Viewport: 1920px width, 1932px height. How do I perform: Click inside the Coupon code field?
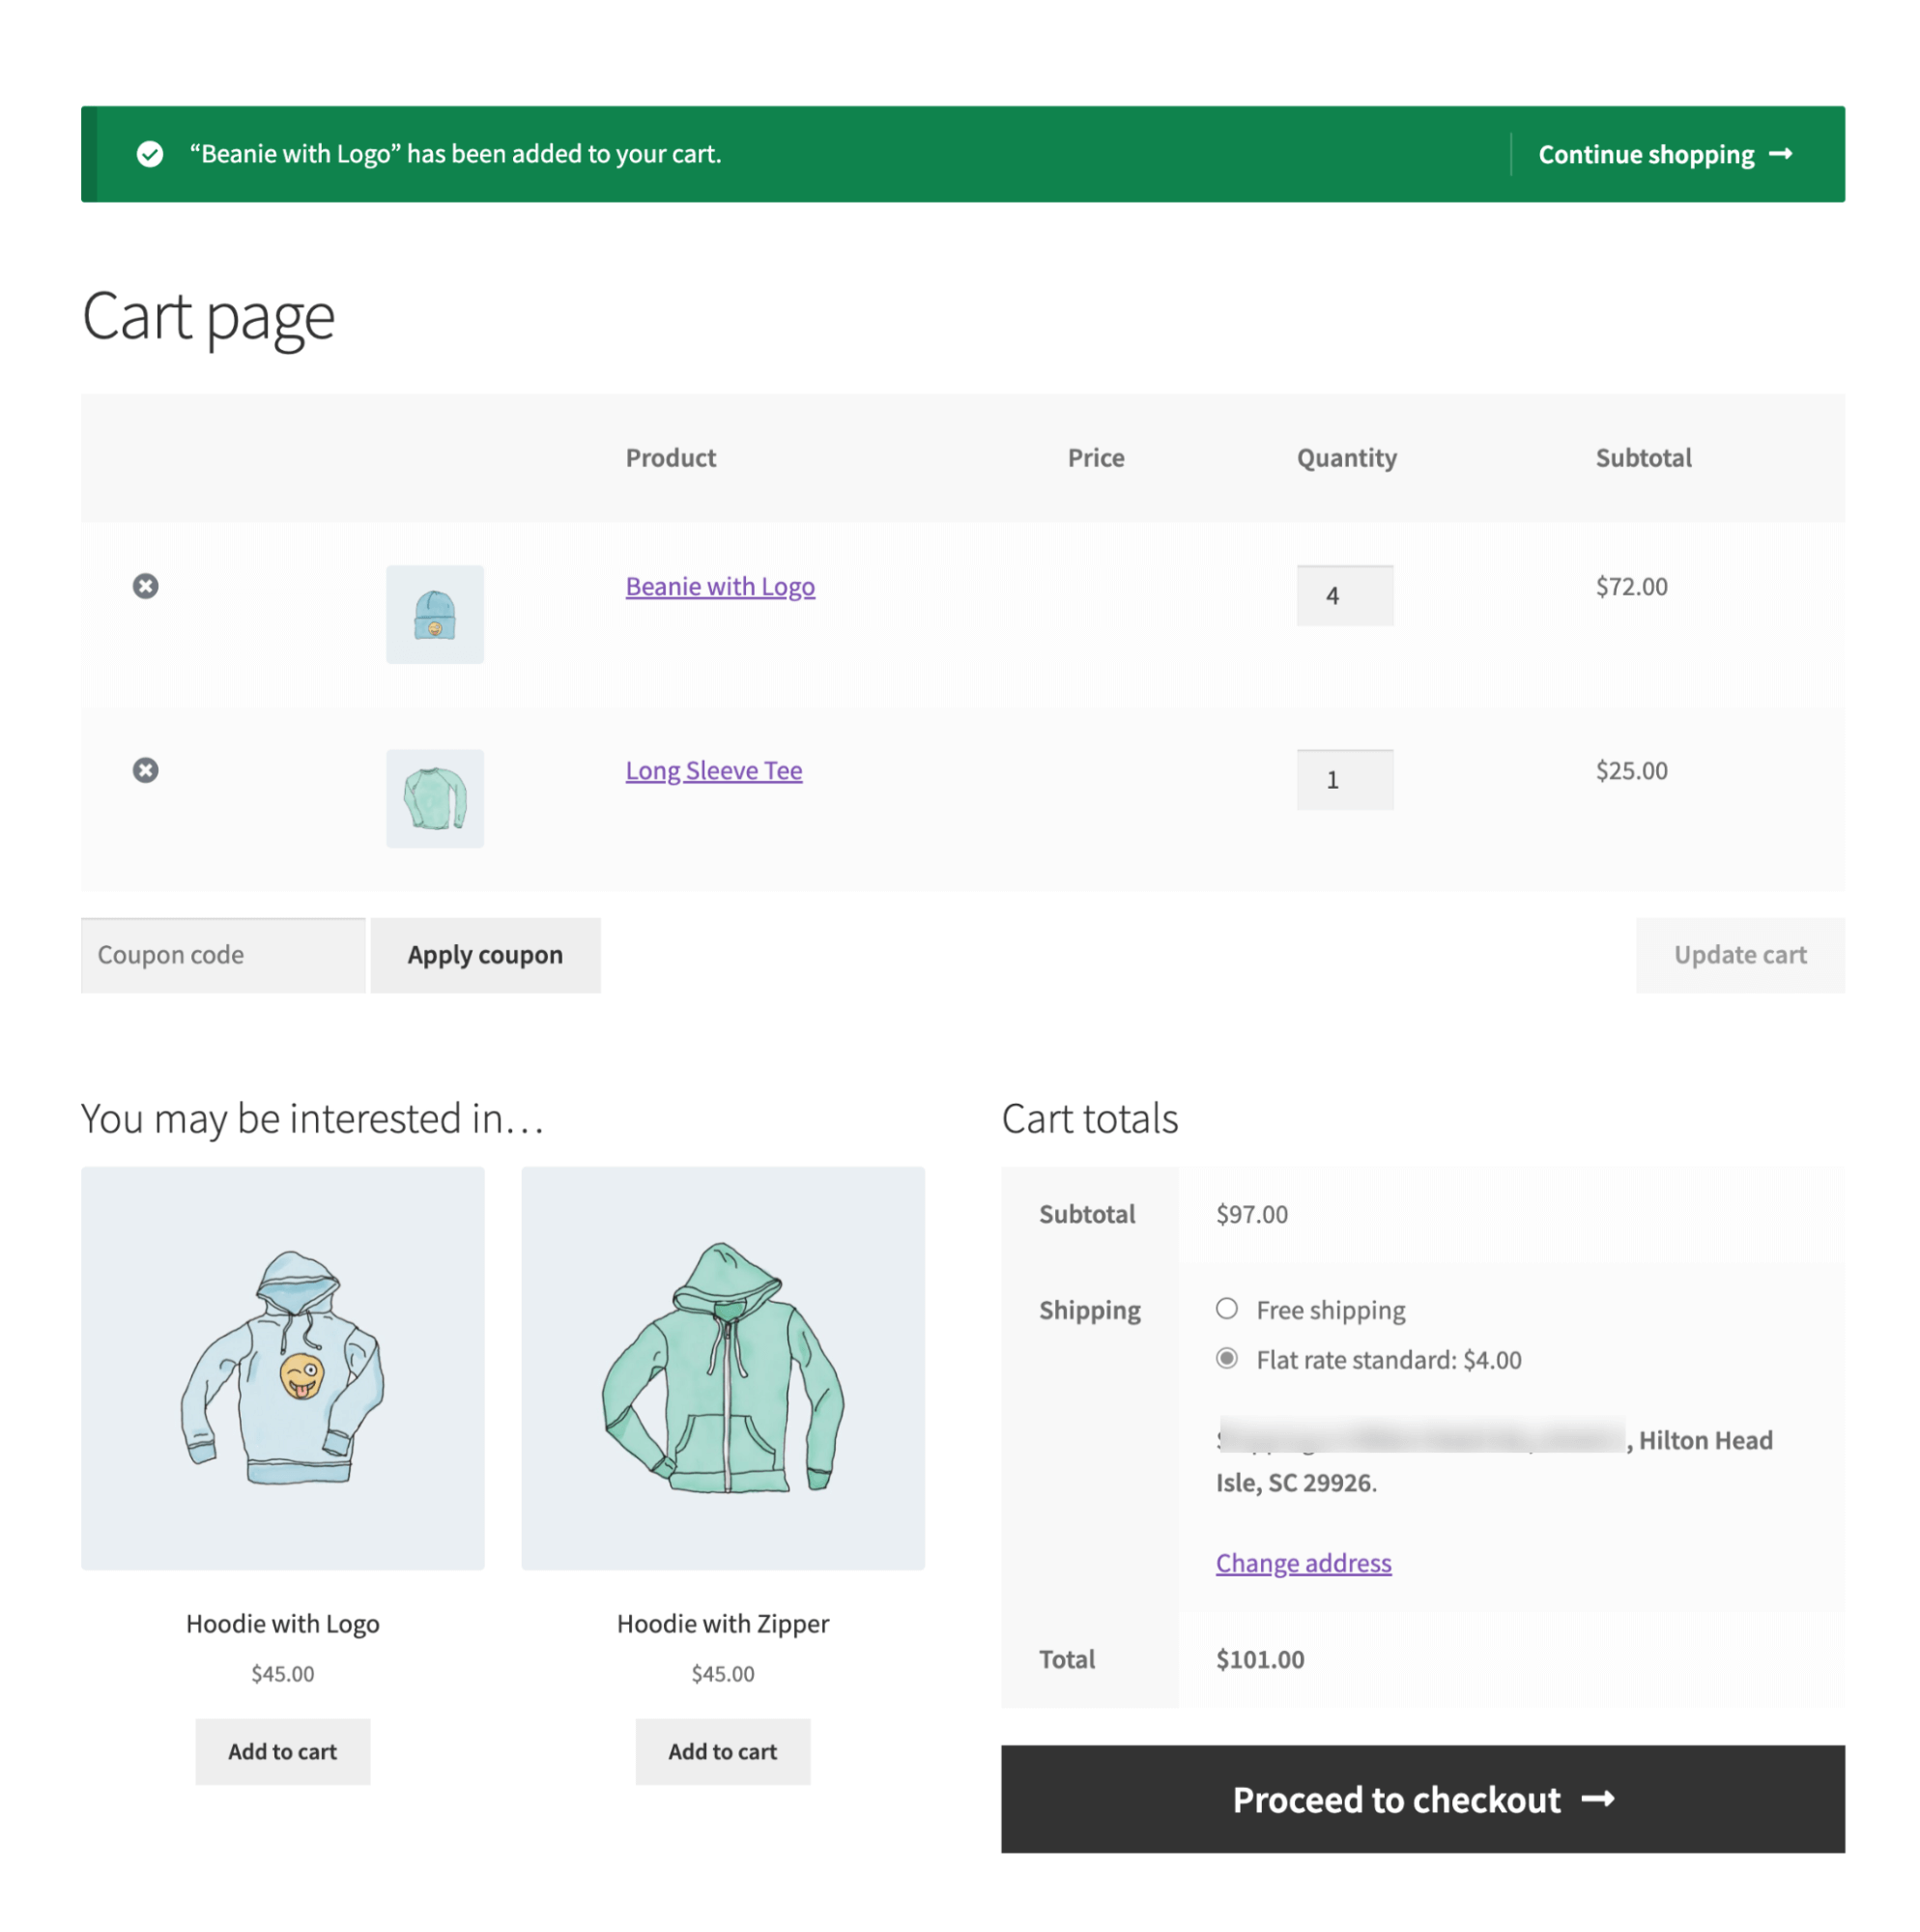(222, 955)
